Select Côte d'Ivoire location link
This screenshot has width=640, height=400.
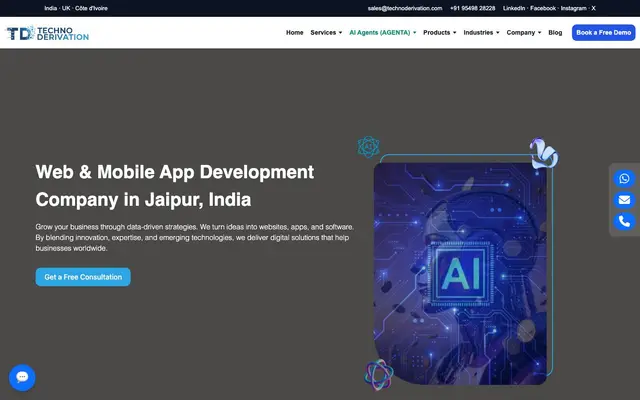click(x=91, y=8)
